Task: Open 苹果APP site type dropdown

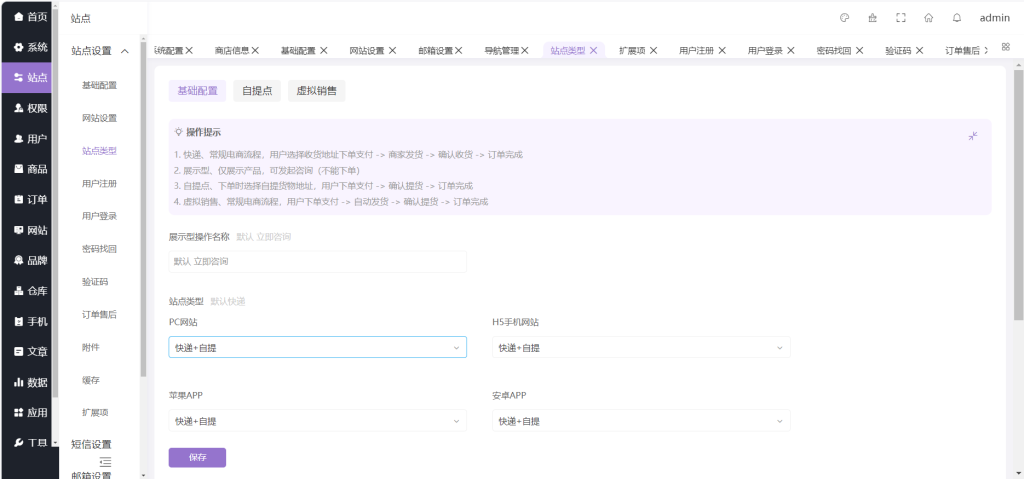Action: [x=317, y=420]
